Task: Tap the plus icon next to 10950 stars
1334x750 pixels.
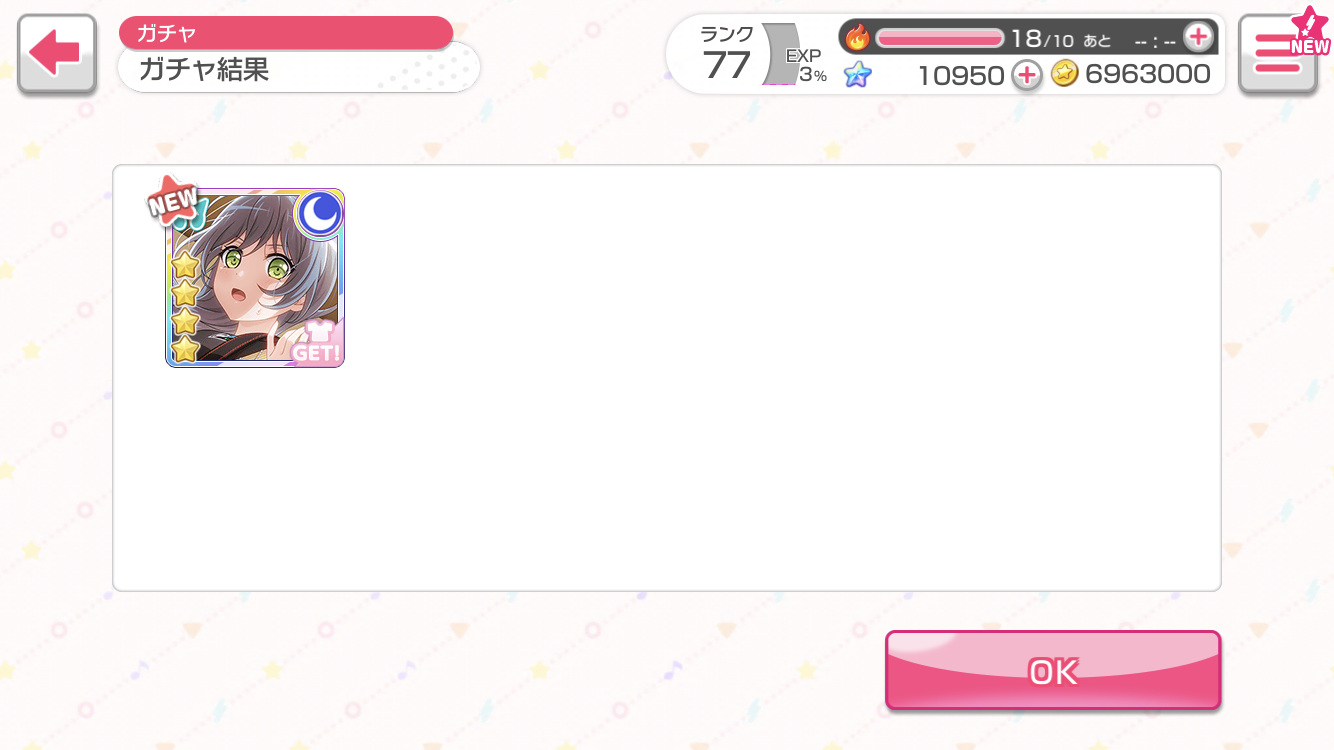Action: 1026,74
